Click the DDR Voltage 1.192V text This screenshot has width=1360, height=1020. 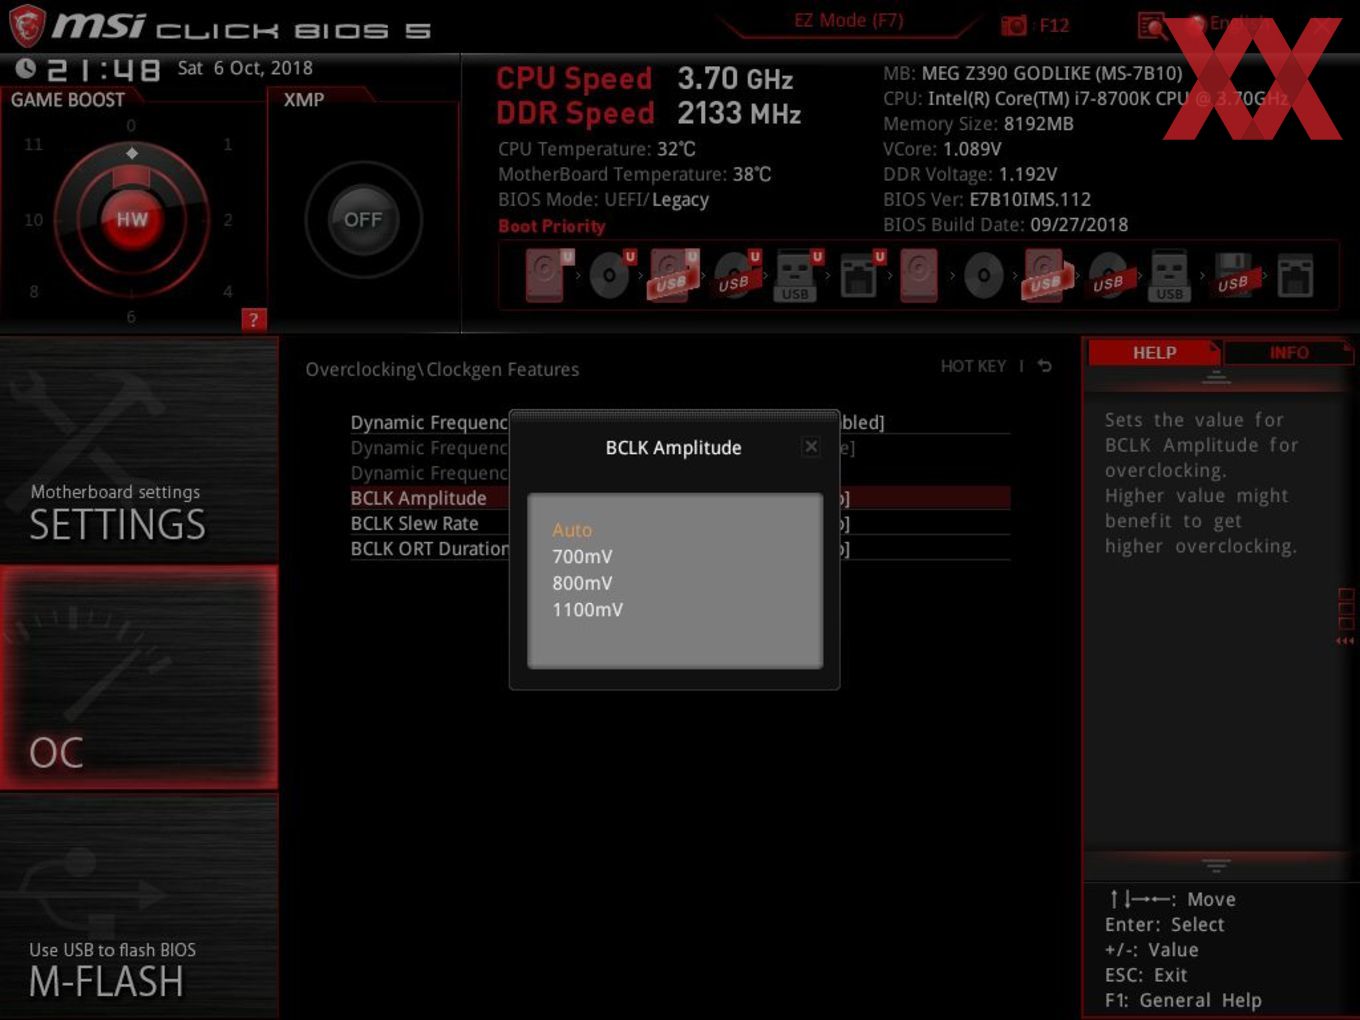click(x=970, y=174)
